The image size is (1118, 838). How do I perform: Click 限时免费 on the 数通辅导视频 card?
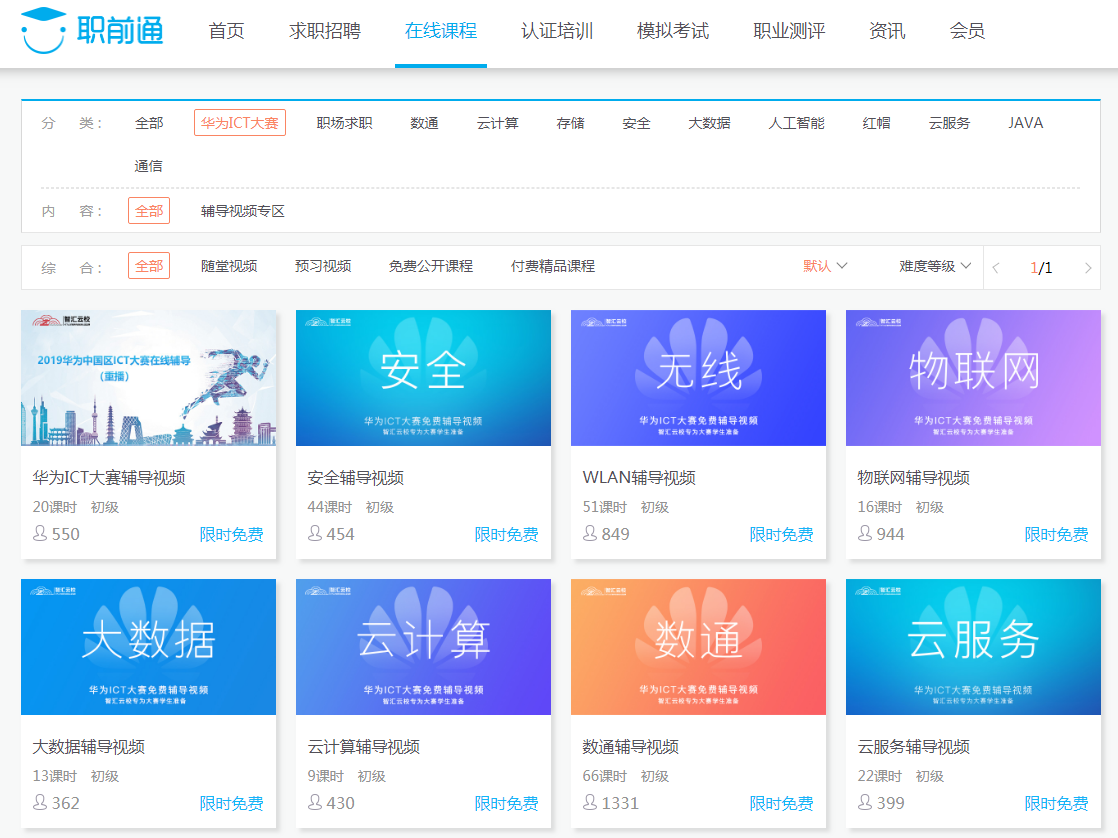click(x=781, y=803)
